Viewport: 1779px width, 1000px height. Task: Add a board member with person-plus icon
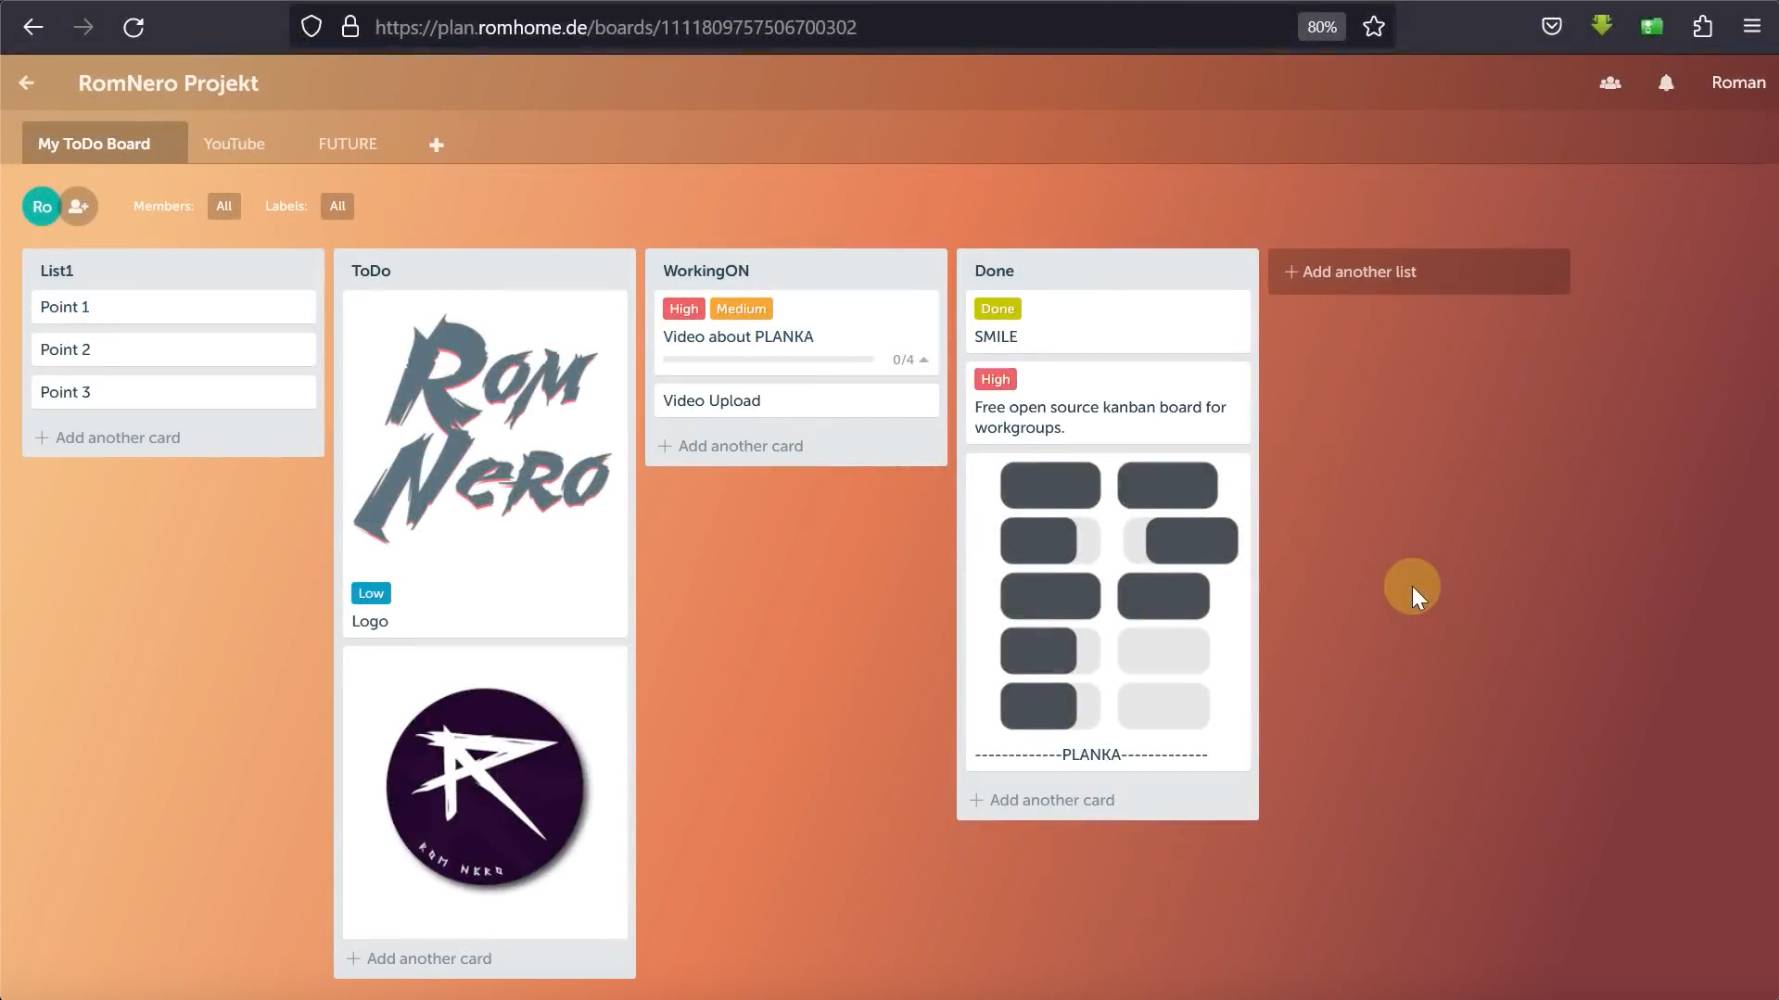[x=79, y=207]
